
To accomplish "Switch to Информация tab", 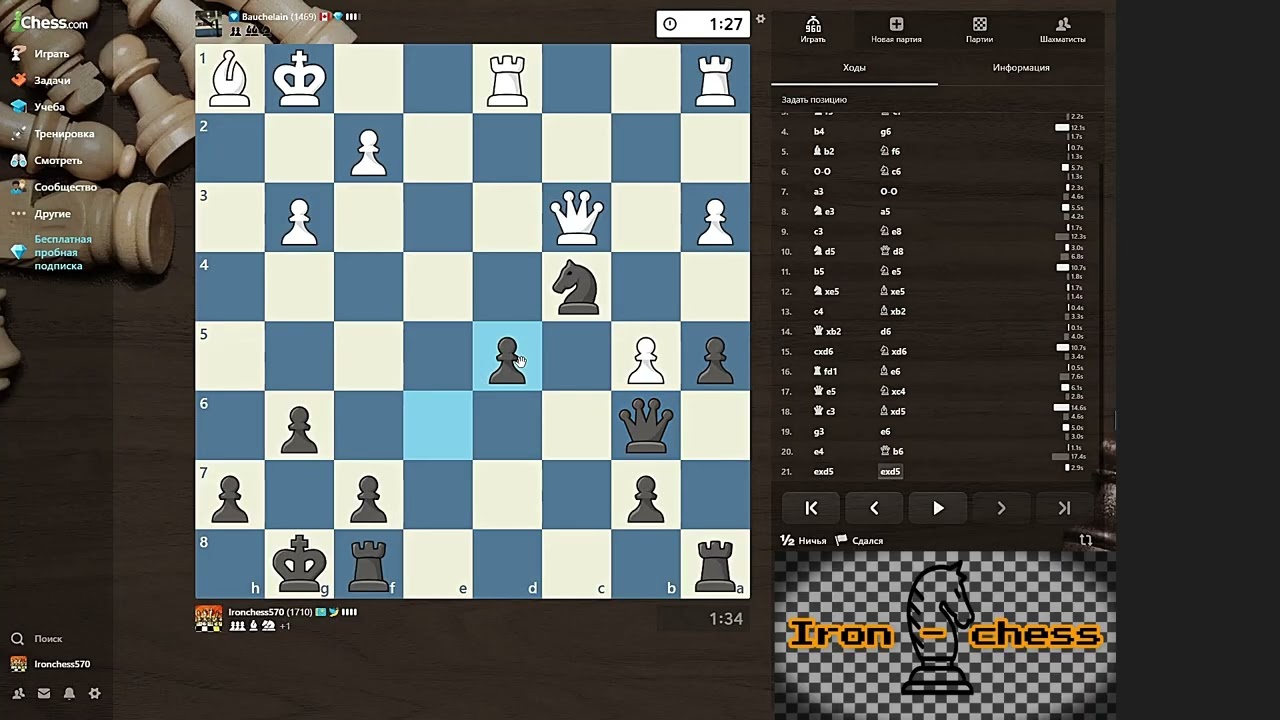I will click(x=1021, y=68).
